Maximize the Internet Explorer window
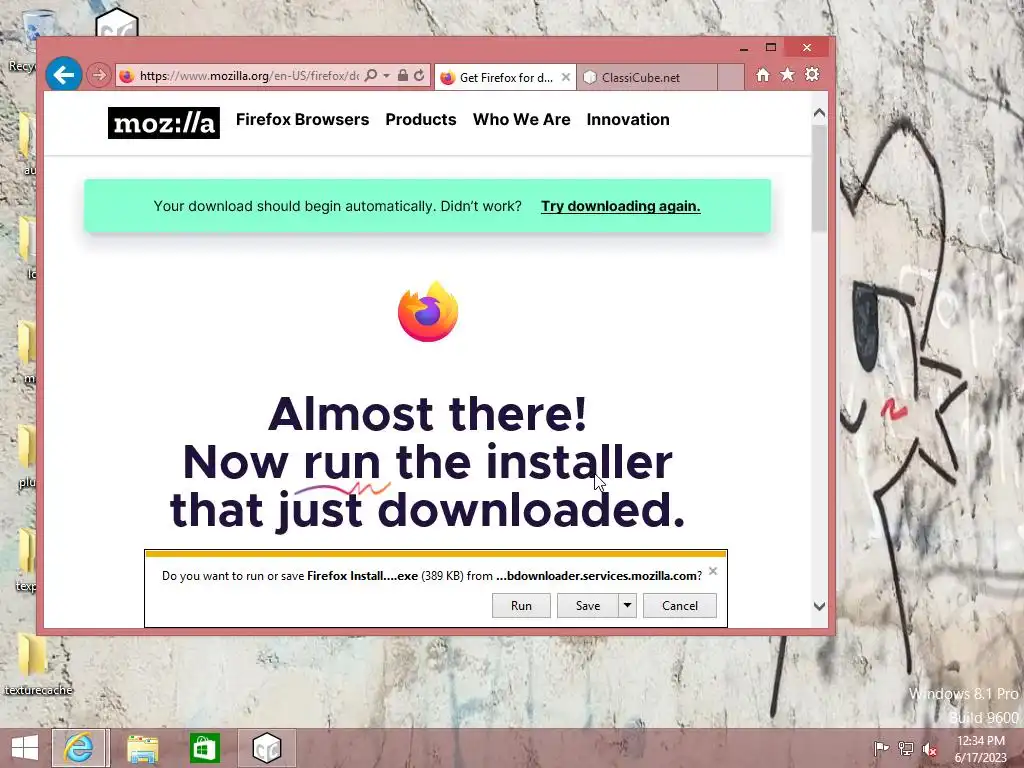This screenshot has width=1024, height=768. tap(771, 47)
